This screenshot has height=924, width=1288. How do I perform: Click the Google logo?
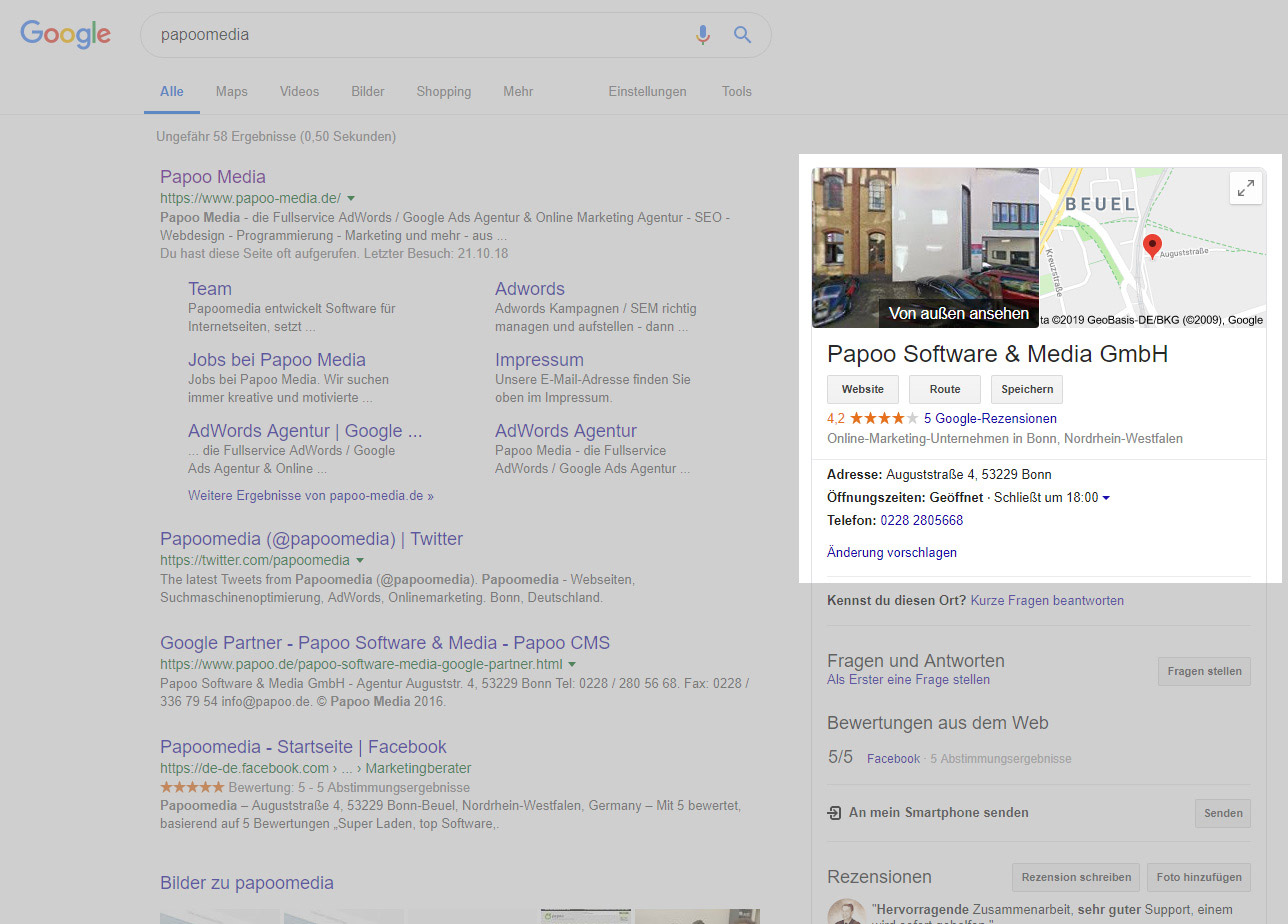click(x=65, y=34)
